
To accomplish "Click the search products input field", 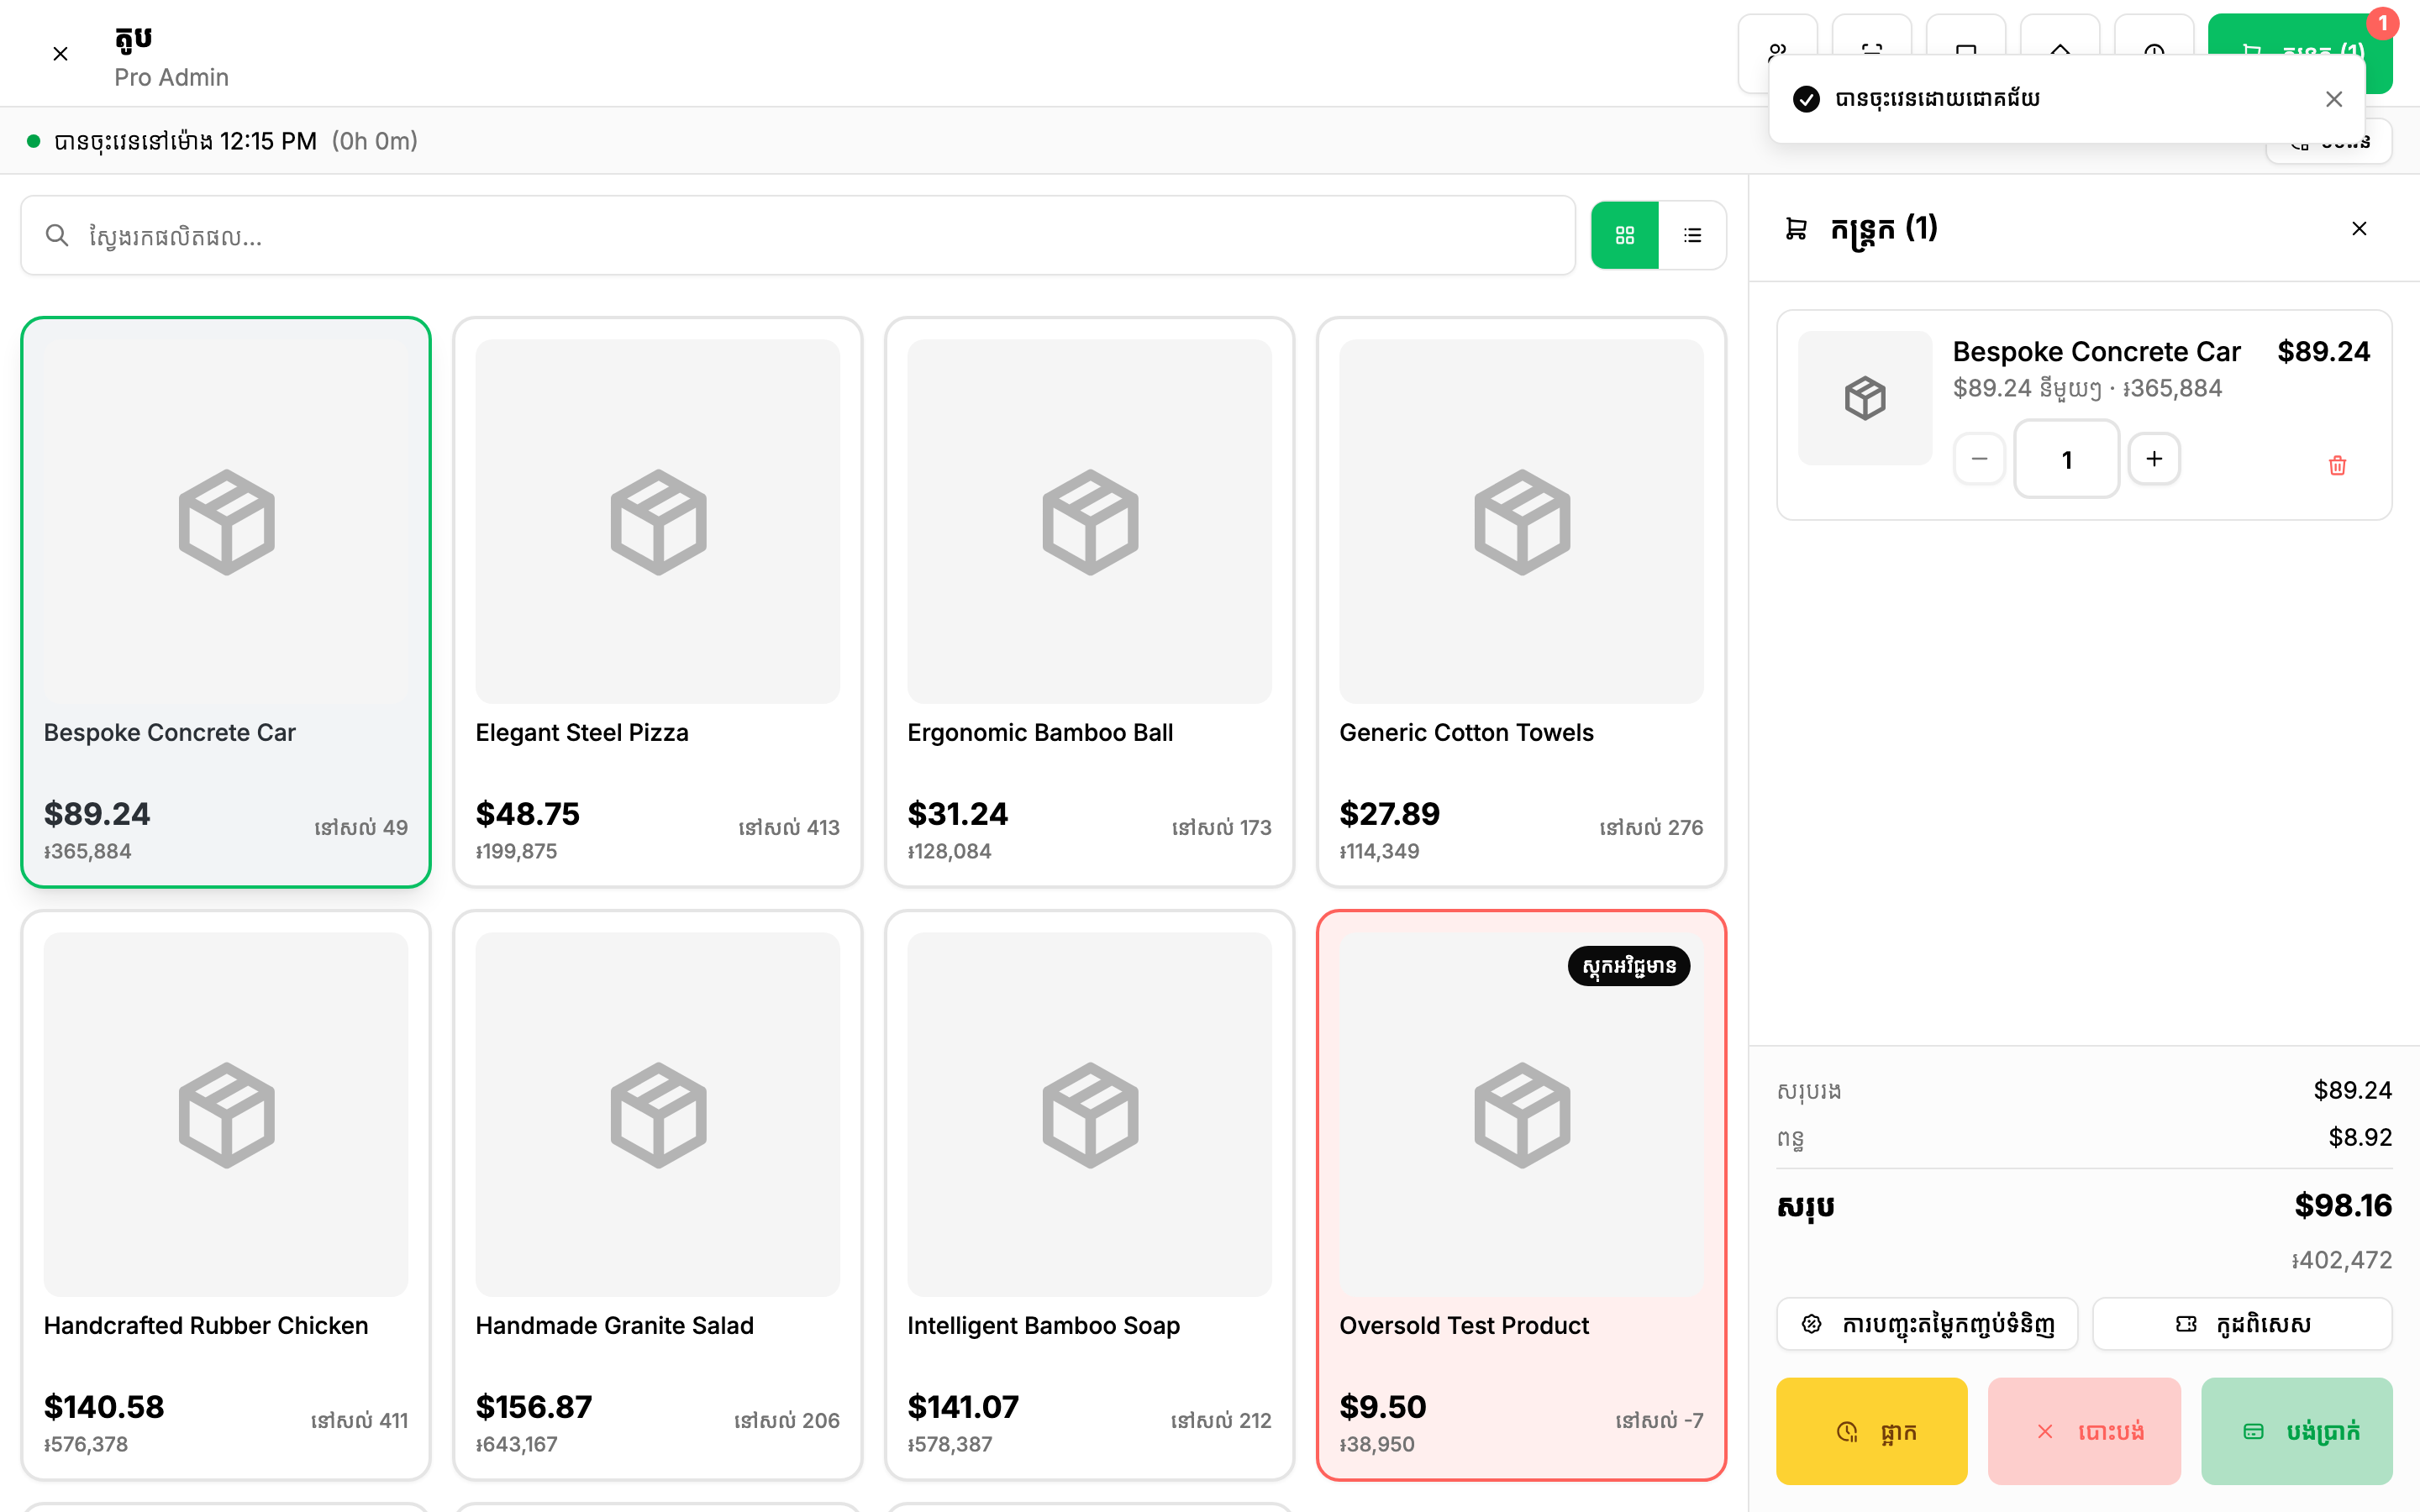I will pos(798,236).
